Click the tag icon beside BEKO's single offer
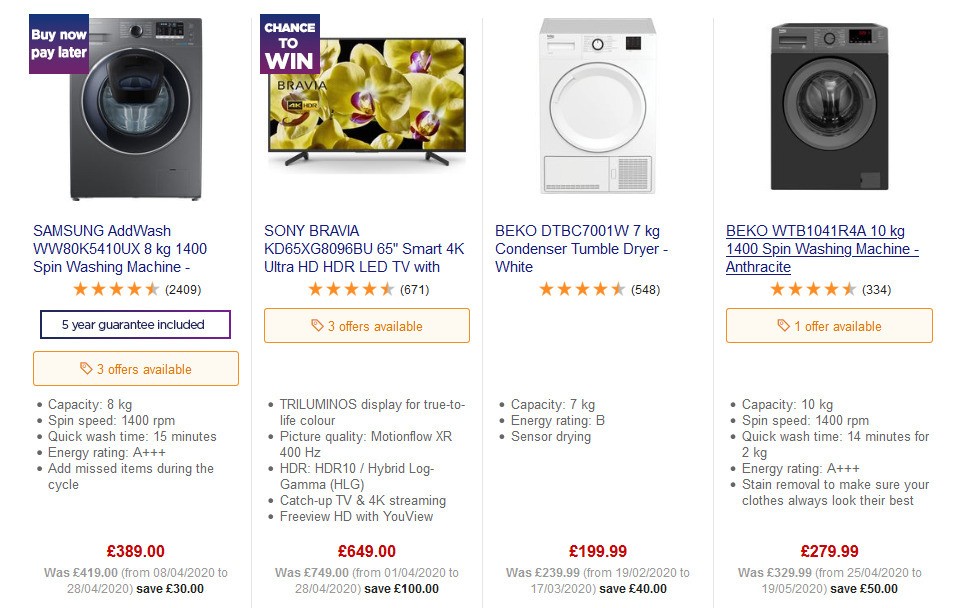 click(x=783, y=326)
